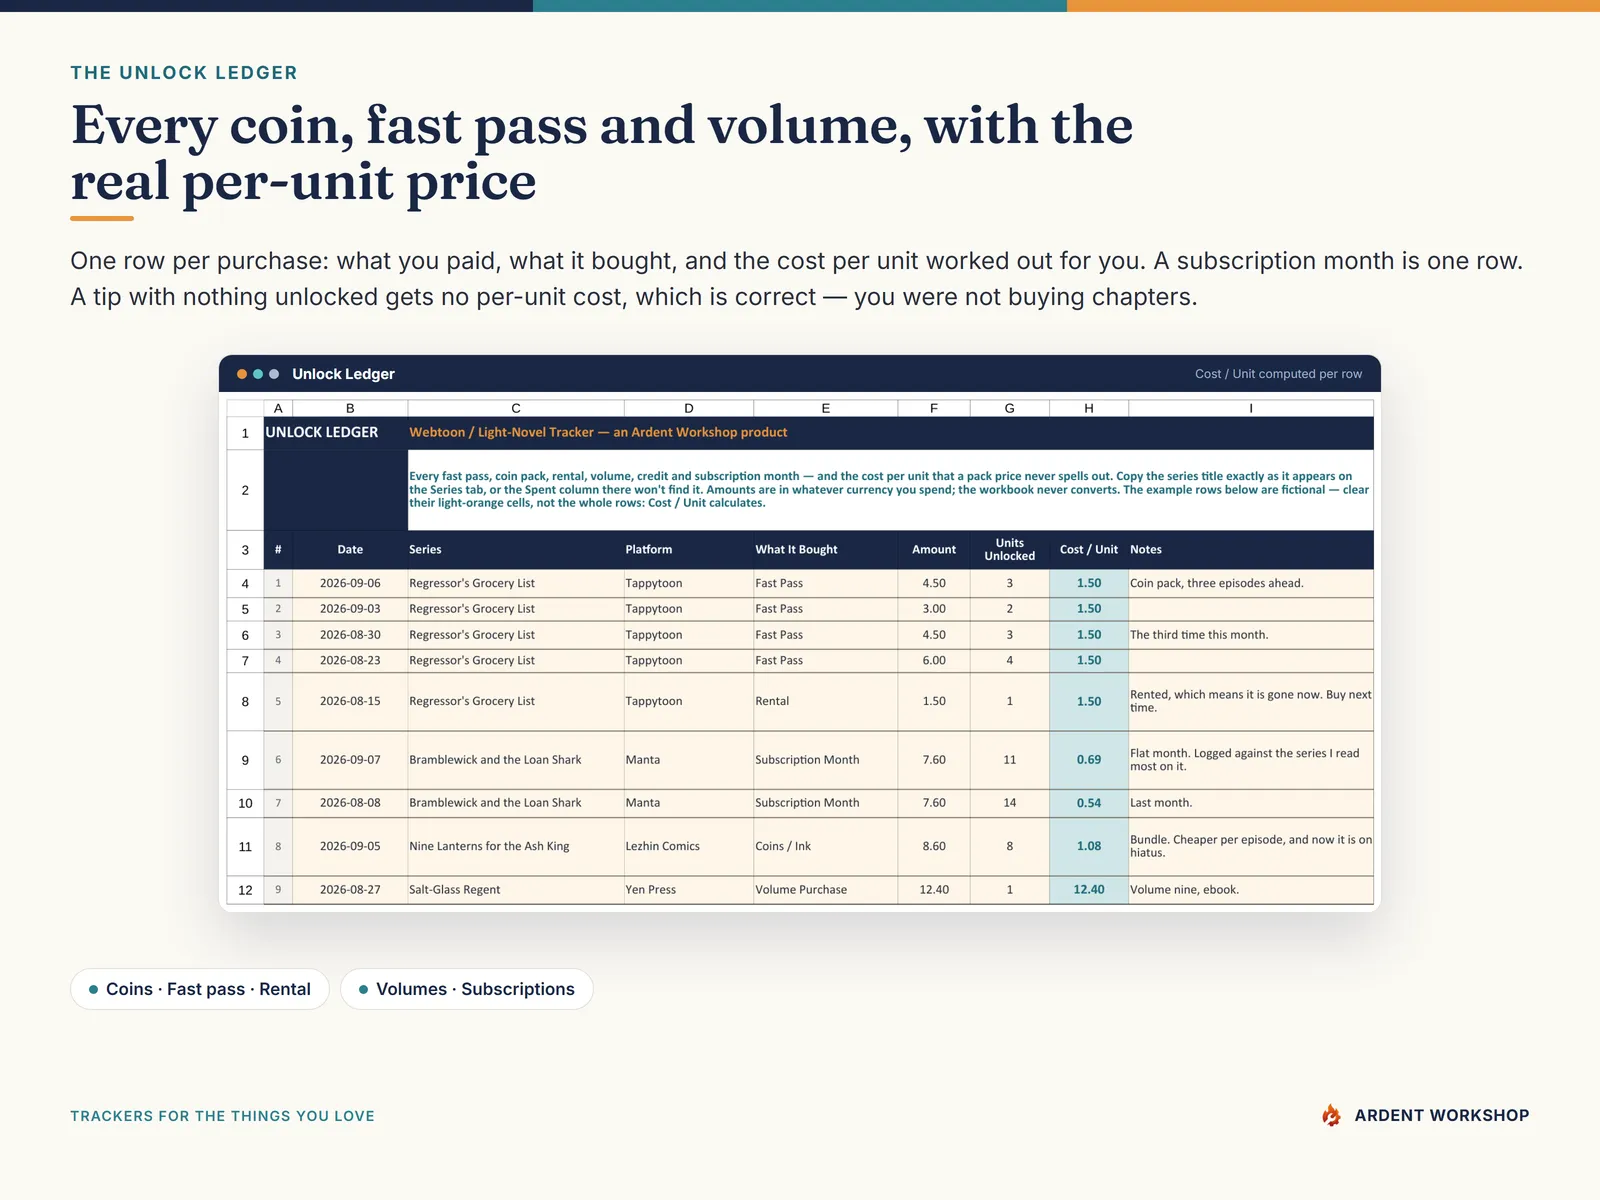The width and height of the screenshot is (1600, 1200).
Task: Select the Coins · Fast pass · Rental pill
Action: tap(200, 989)
